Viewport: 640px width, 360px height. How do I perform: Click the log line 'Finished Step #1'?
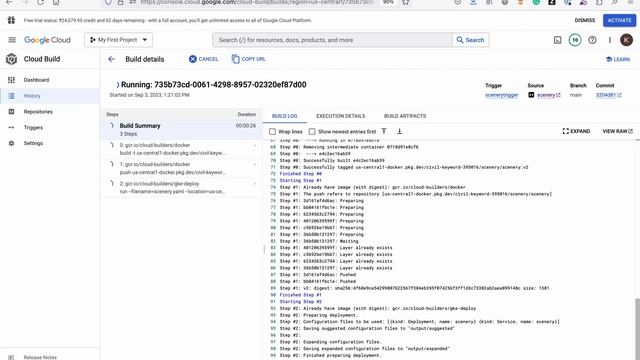[300, 295]
